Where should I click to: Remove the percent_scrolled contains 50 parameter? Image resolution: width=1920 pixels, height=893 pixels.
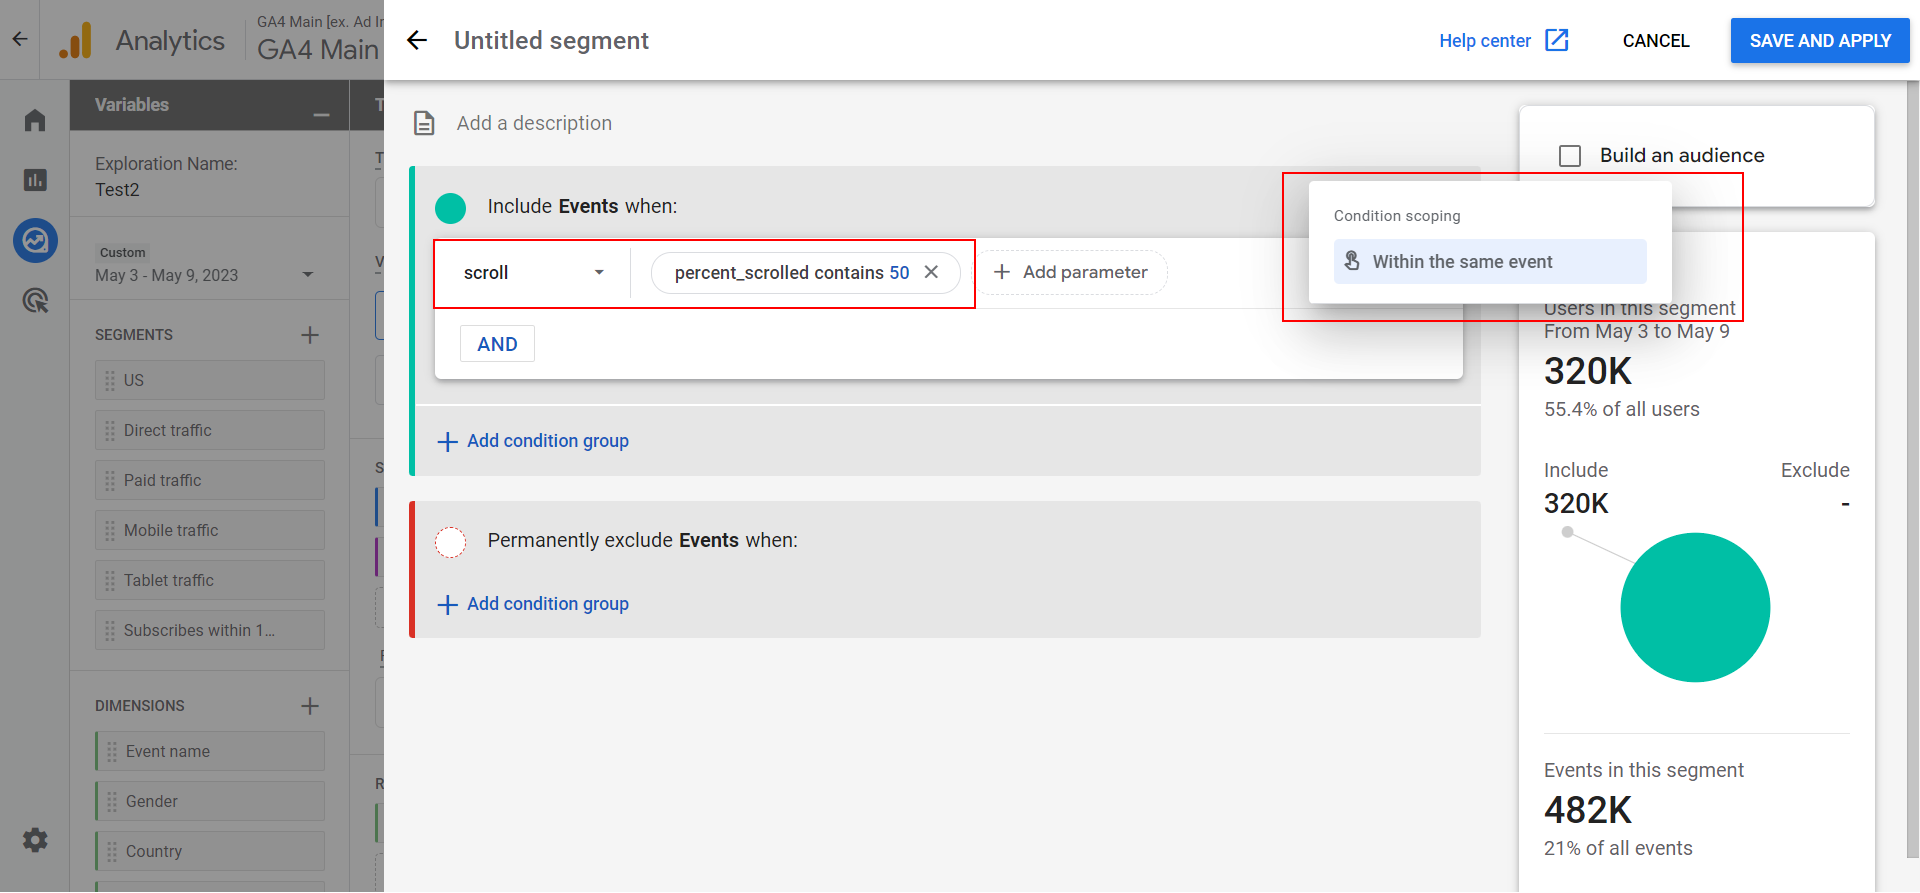[931, 272]
